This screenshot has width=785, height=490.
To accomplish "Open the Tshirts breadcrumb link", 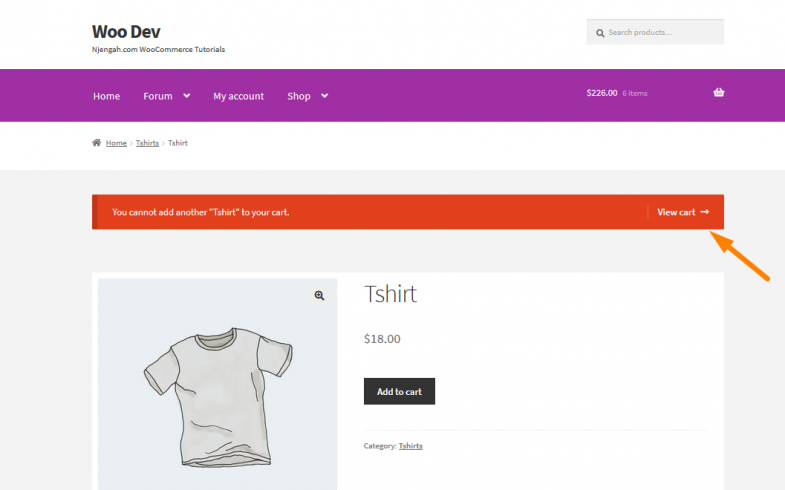I will [147, 143].
